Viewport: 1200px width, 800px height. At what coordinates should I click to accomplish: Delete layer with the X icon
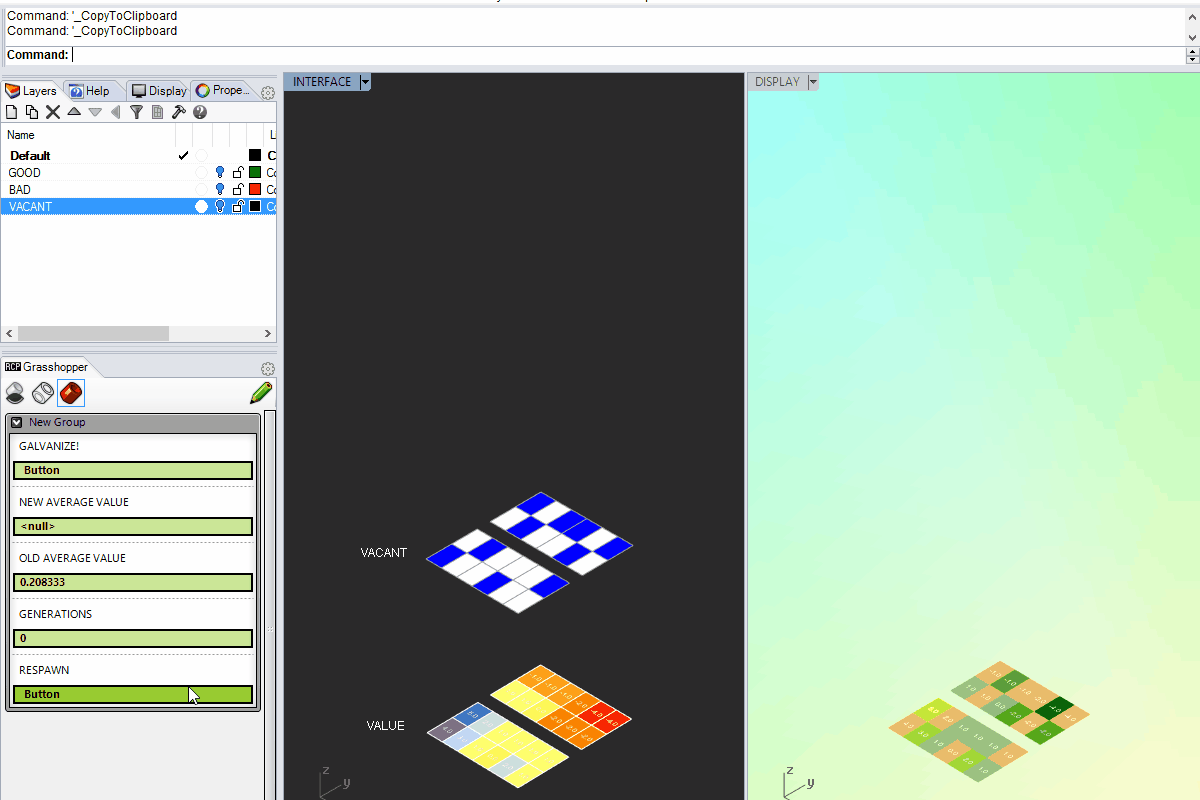(53, 112)
